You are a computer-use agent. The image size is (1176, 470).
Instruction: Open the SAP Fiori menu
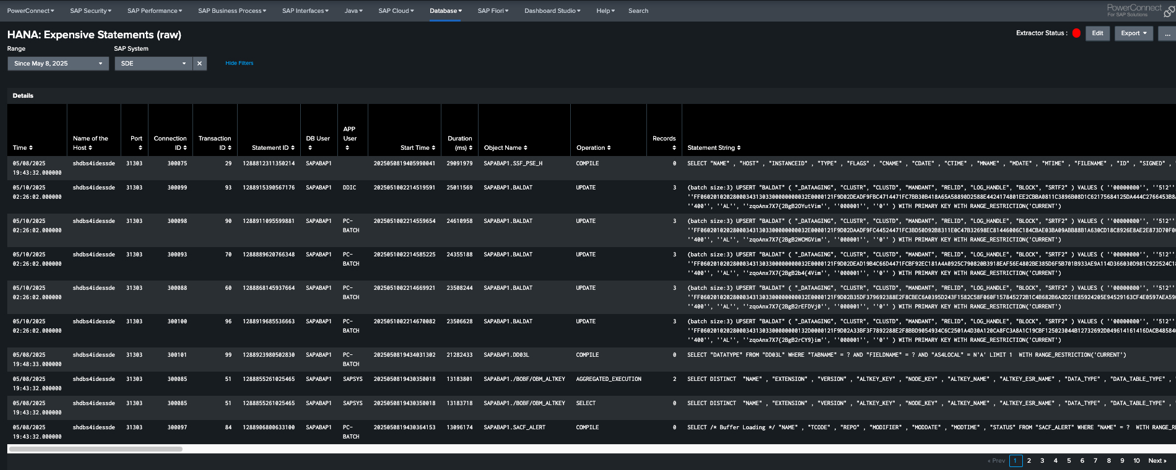click(492, 11)
